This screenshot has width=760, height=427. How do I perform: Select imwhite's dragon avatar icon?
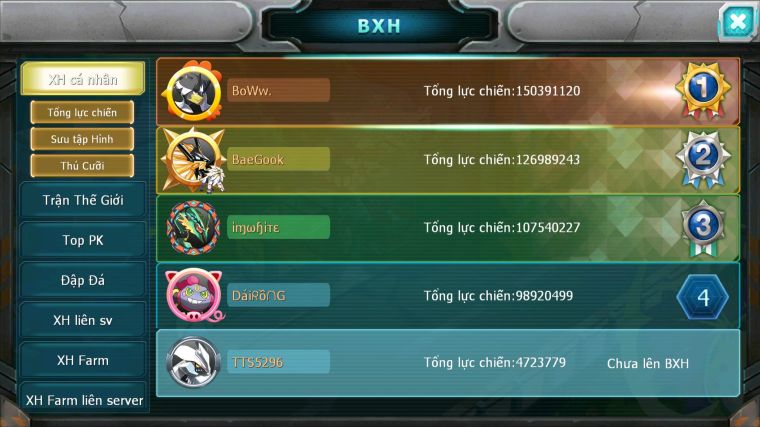(193, 227)
